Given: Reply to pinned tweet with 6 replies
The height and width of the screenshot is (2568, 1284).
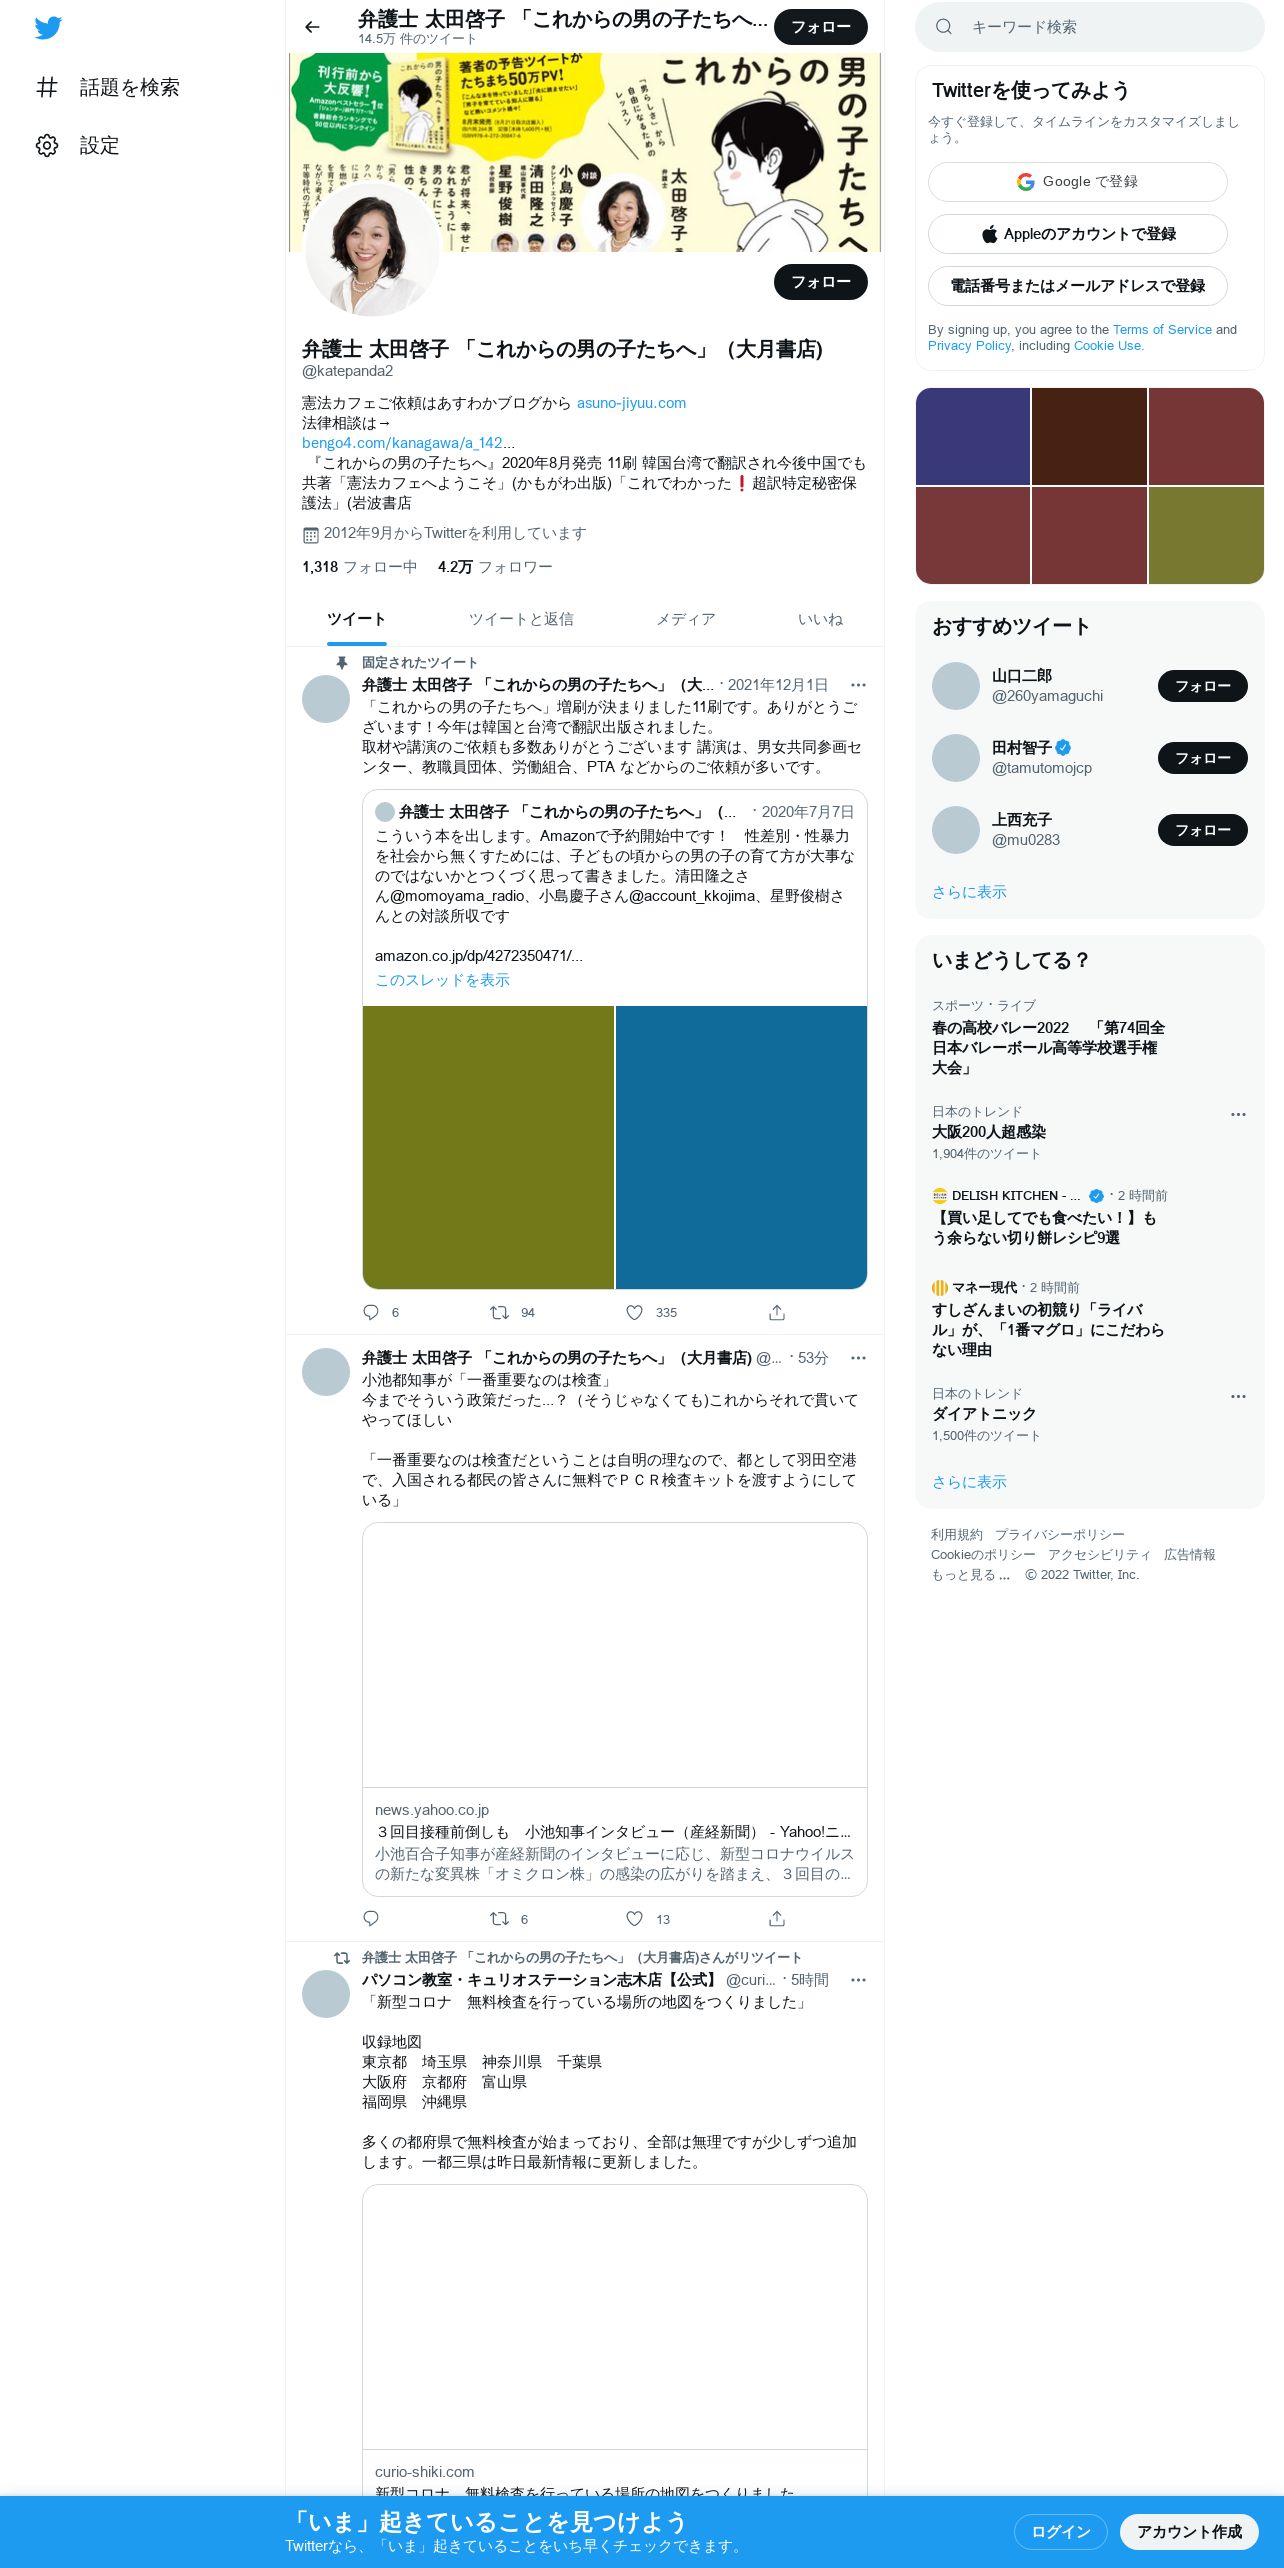Looking at the screenshot, I should tap(371, 1312).
